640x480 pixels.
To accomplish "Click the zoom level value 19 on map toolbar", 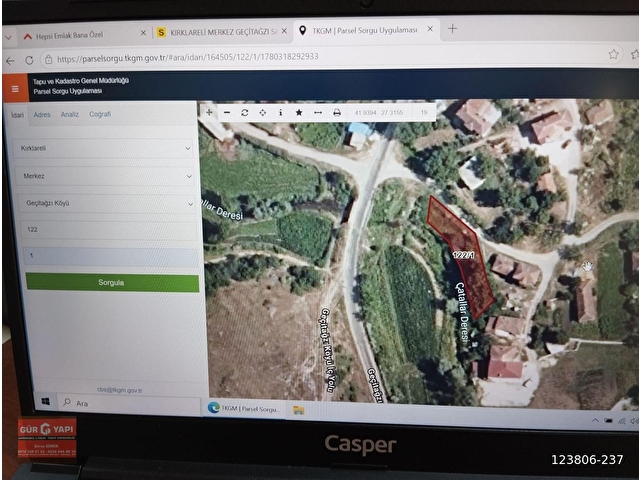I will tap(424, 112).
